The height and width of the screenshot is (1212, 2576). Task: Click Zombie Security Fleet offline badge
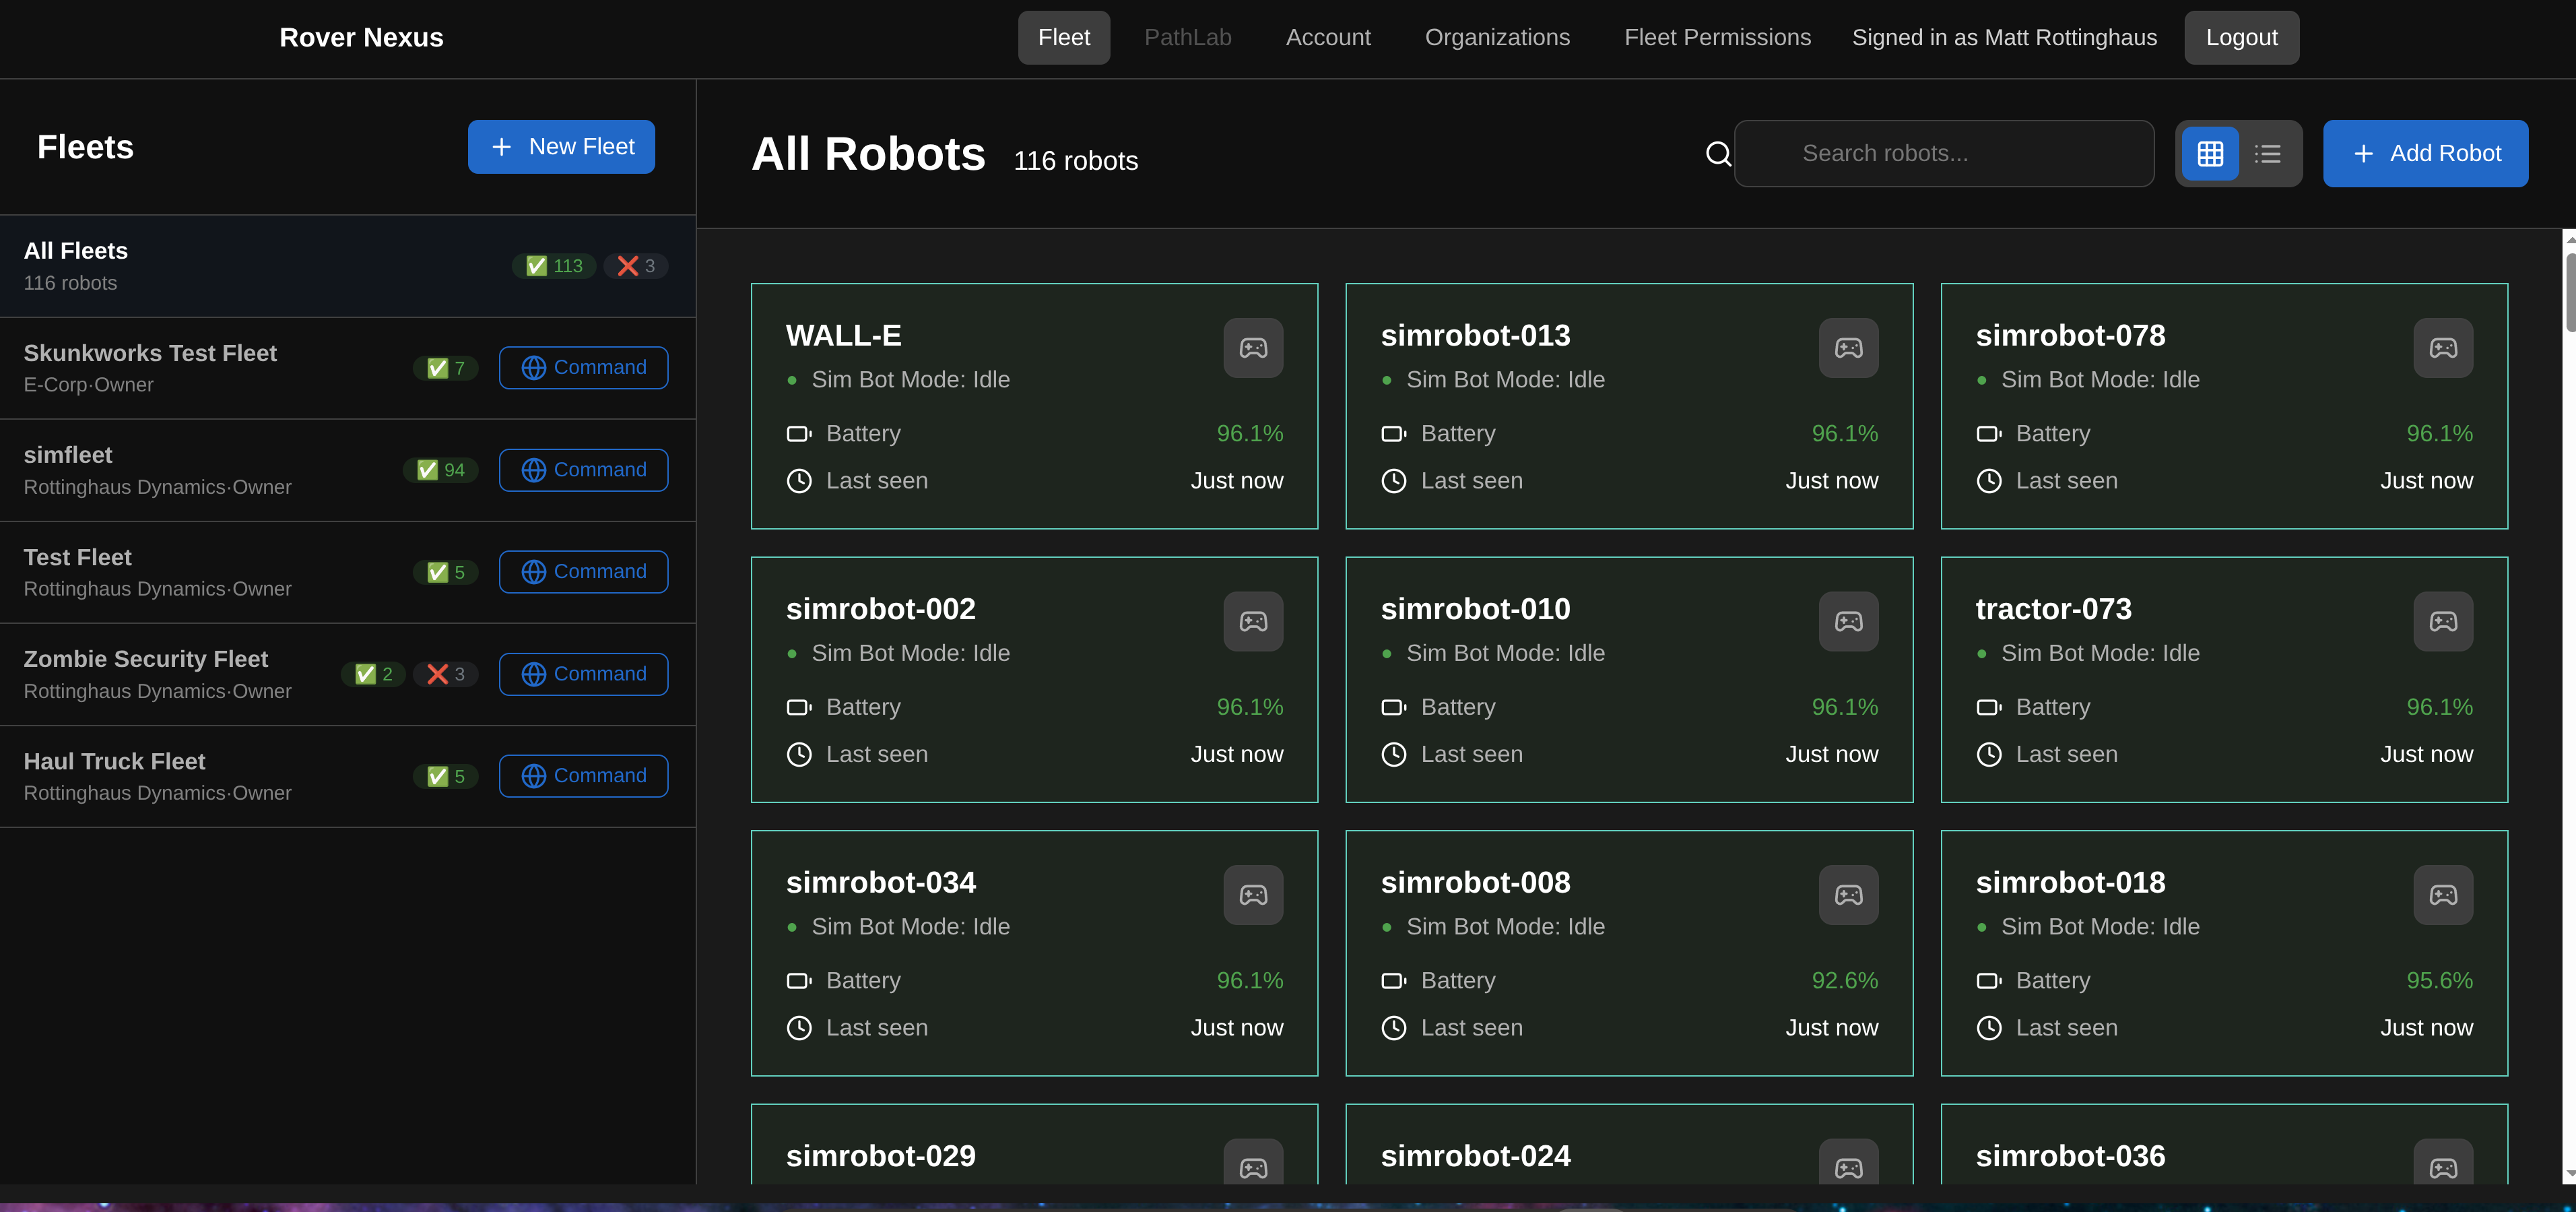pos(446,674)
